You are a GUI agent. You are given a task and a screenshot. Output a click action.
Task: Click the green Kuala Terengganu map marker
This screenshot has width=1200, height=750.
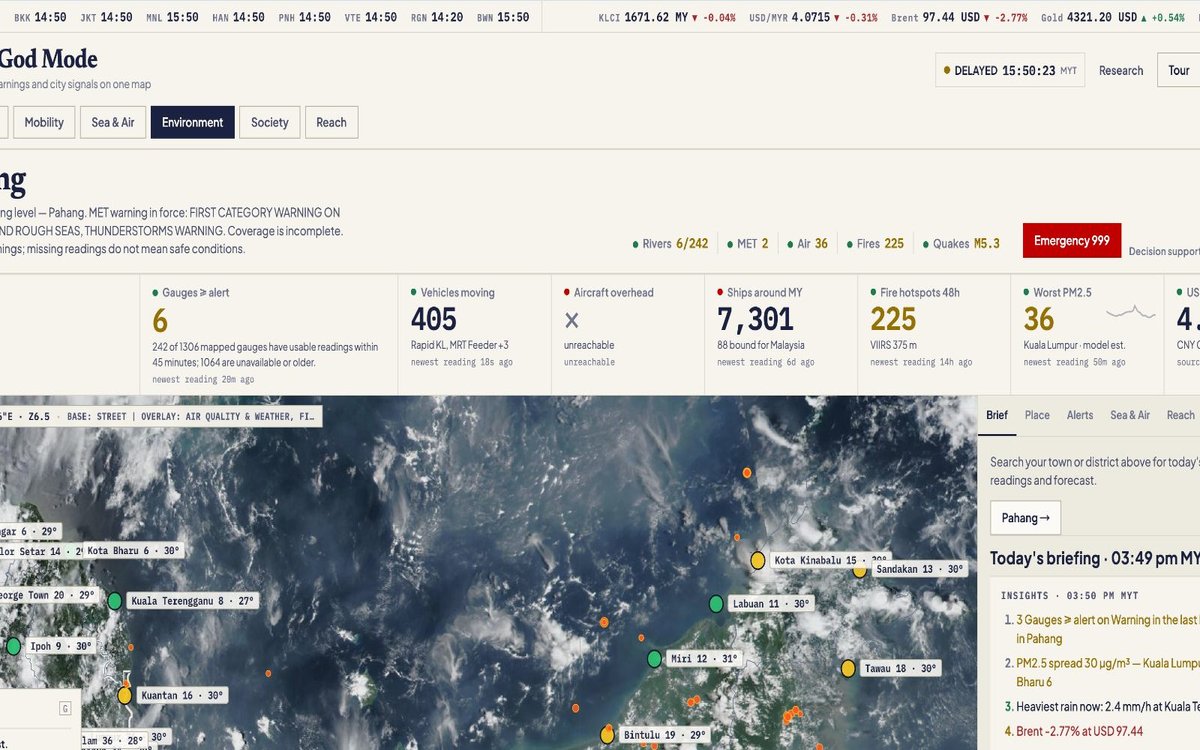tap(115, 601)
